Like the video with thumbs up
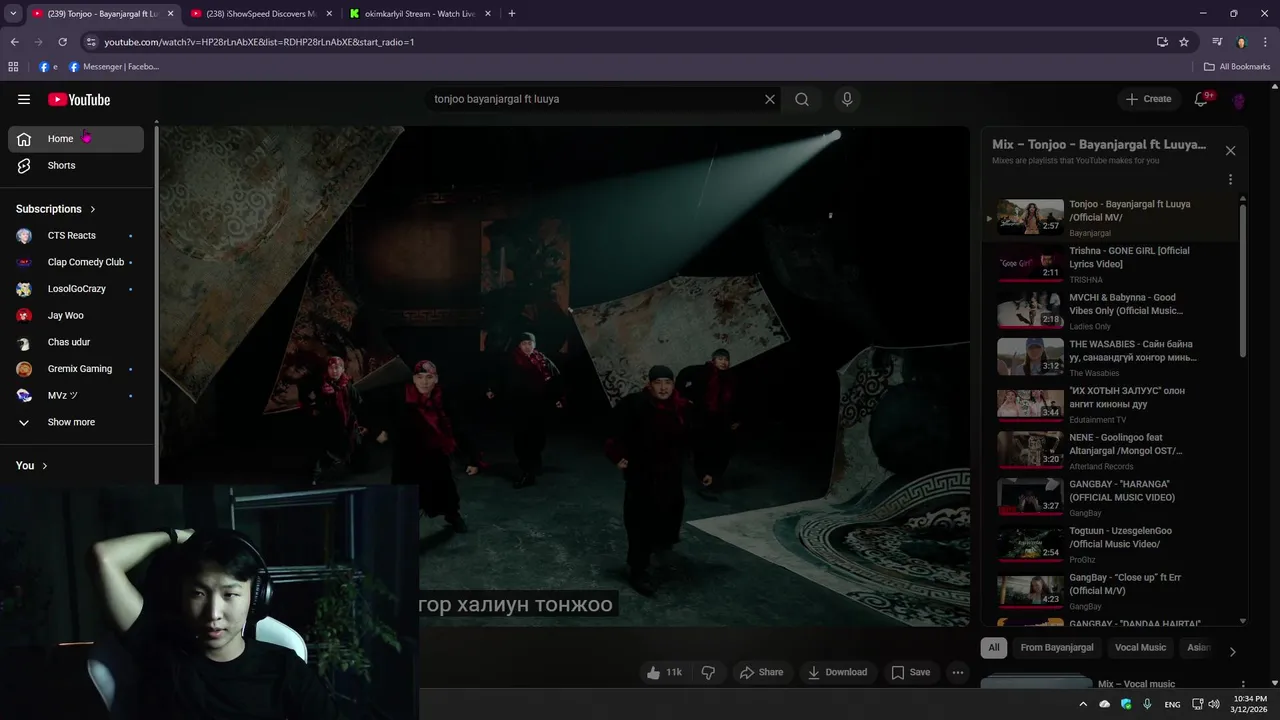This screenshot has width=1280, height=720. click(x=665, y=672)
